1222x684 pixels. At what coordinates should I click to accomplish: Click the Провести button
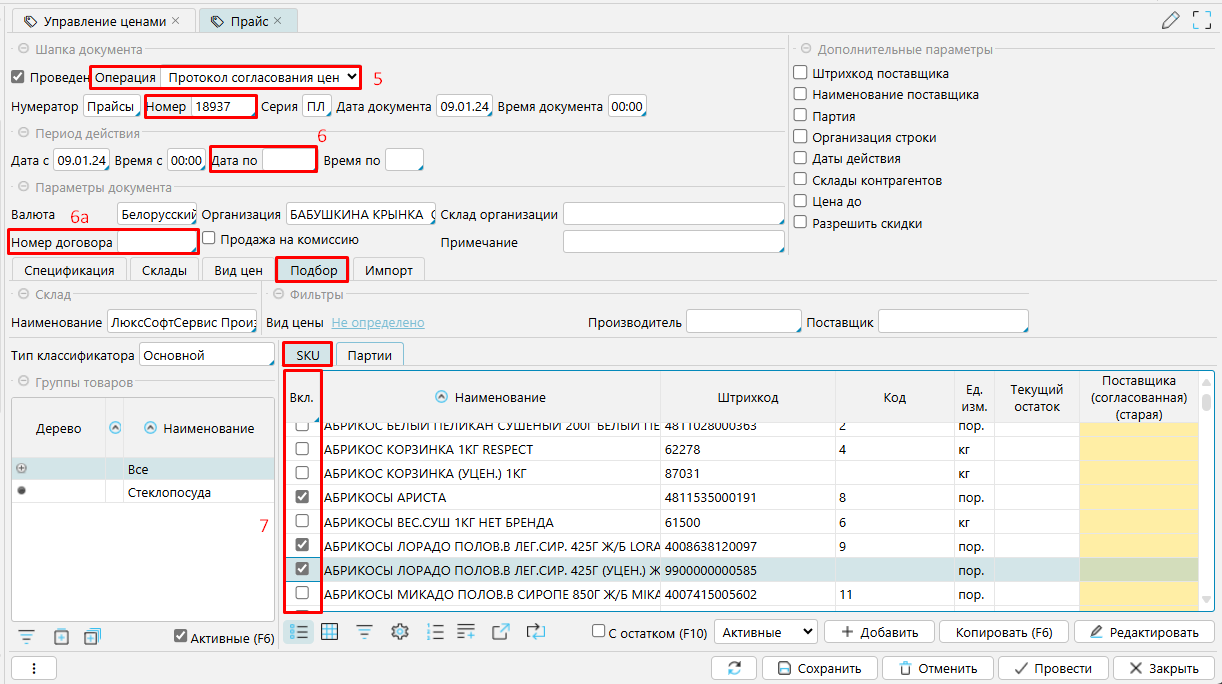pos(1059,668)
